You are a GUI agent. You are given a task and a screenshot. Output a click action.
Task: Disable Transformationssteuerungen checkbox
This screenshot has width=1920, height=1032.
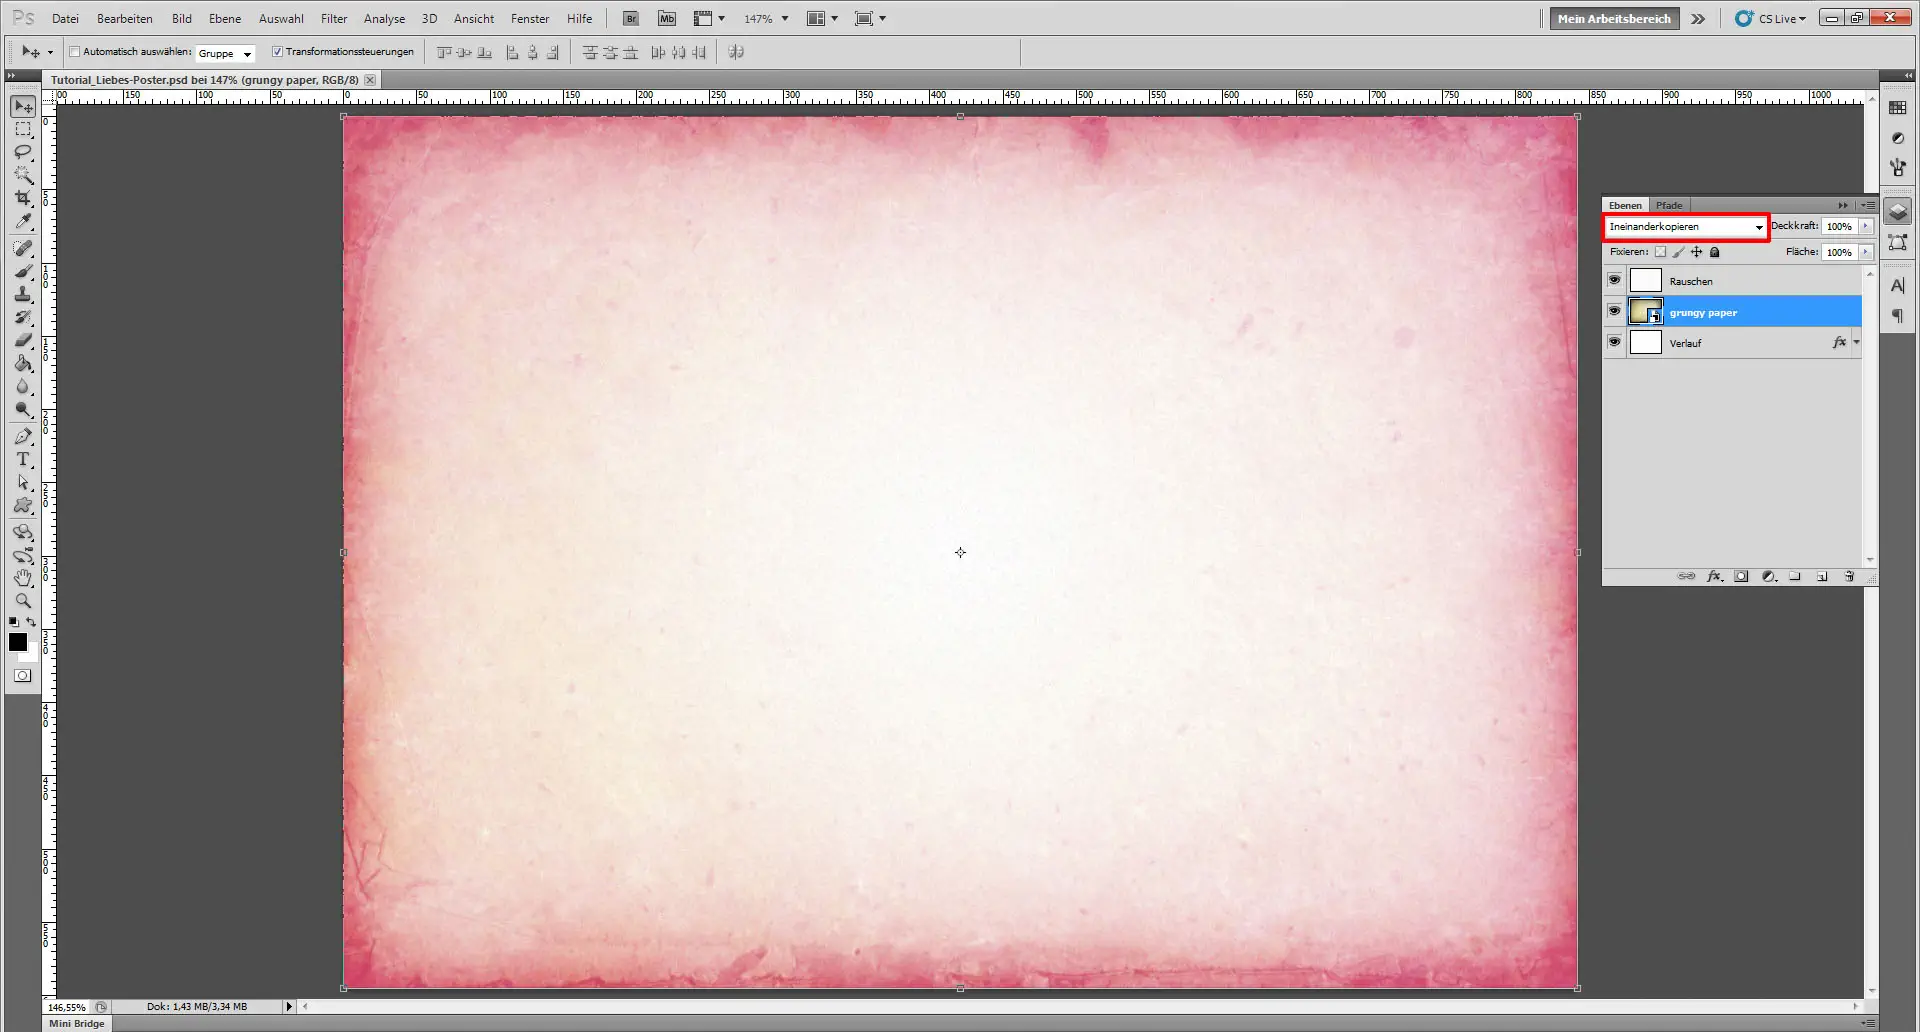279,52
